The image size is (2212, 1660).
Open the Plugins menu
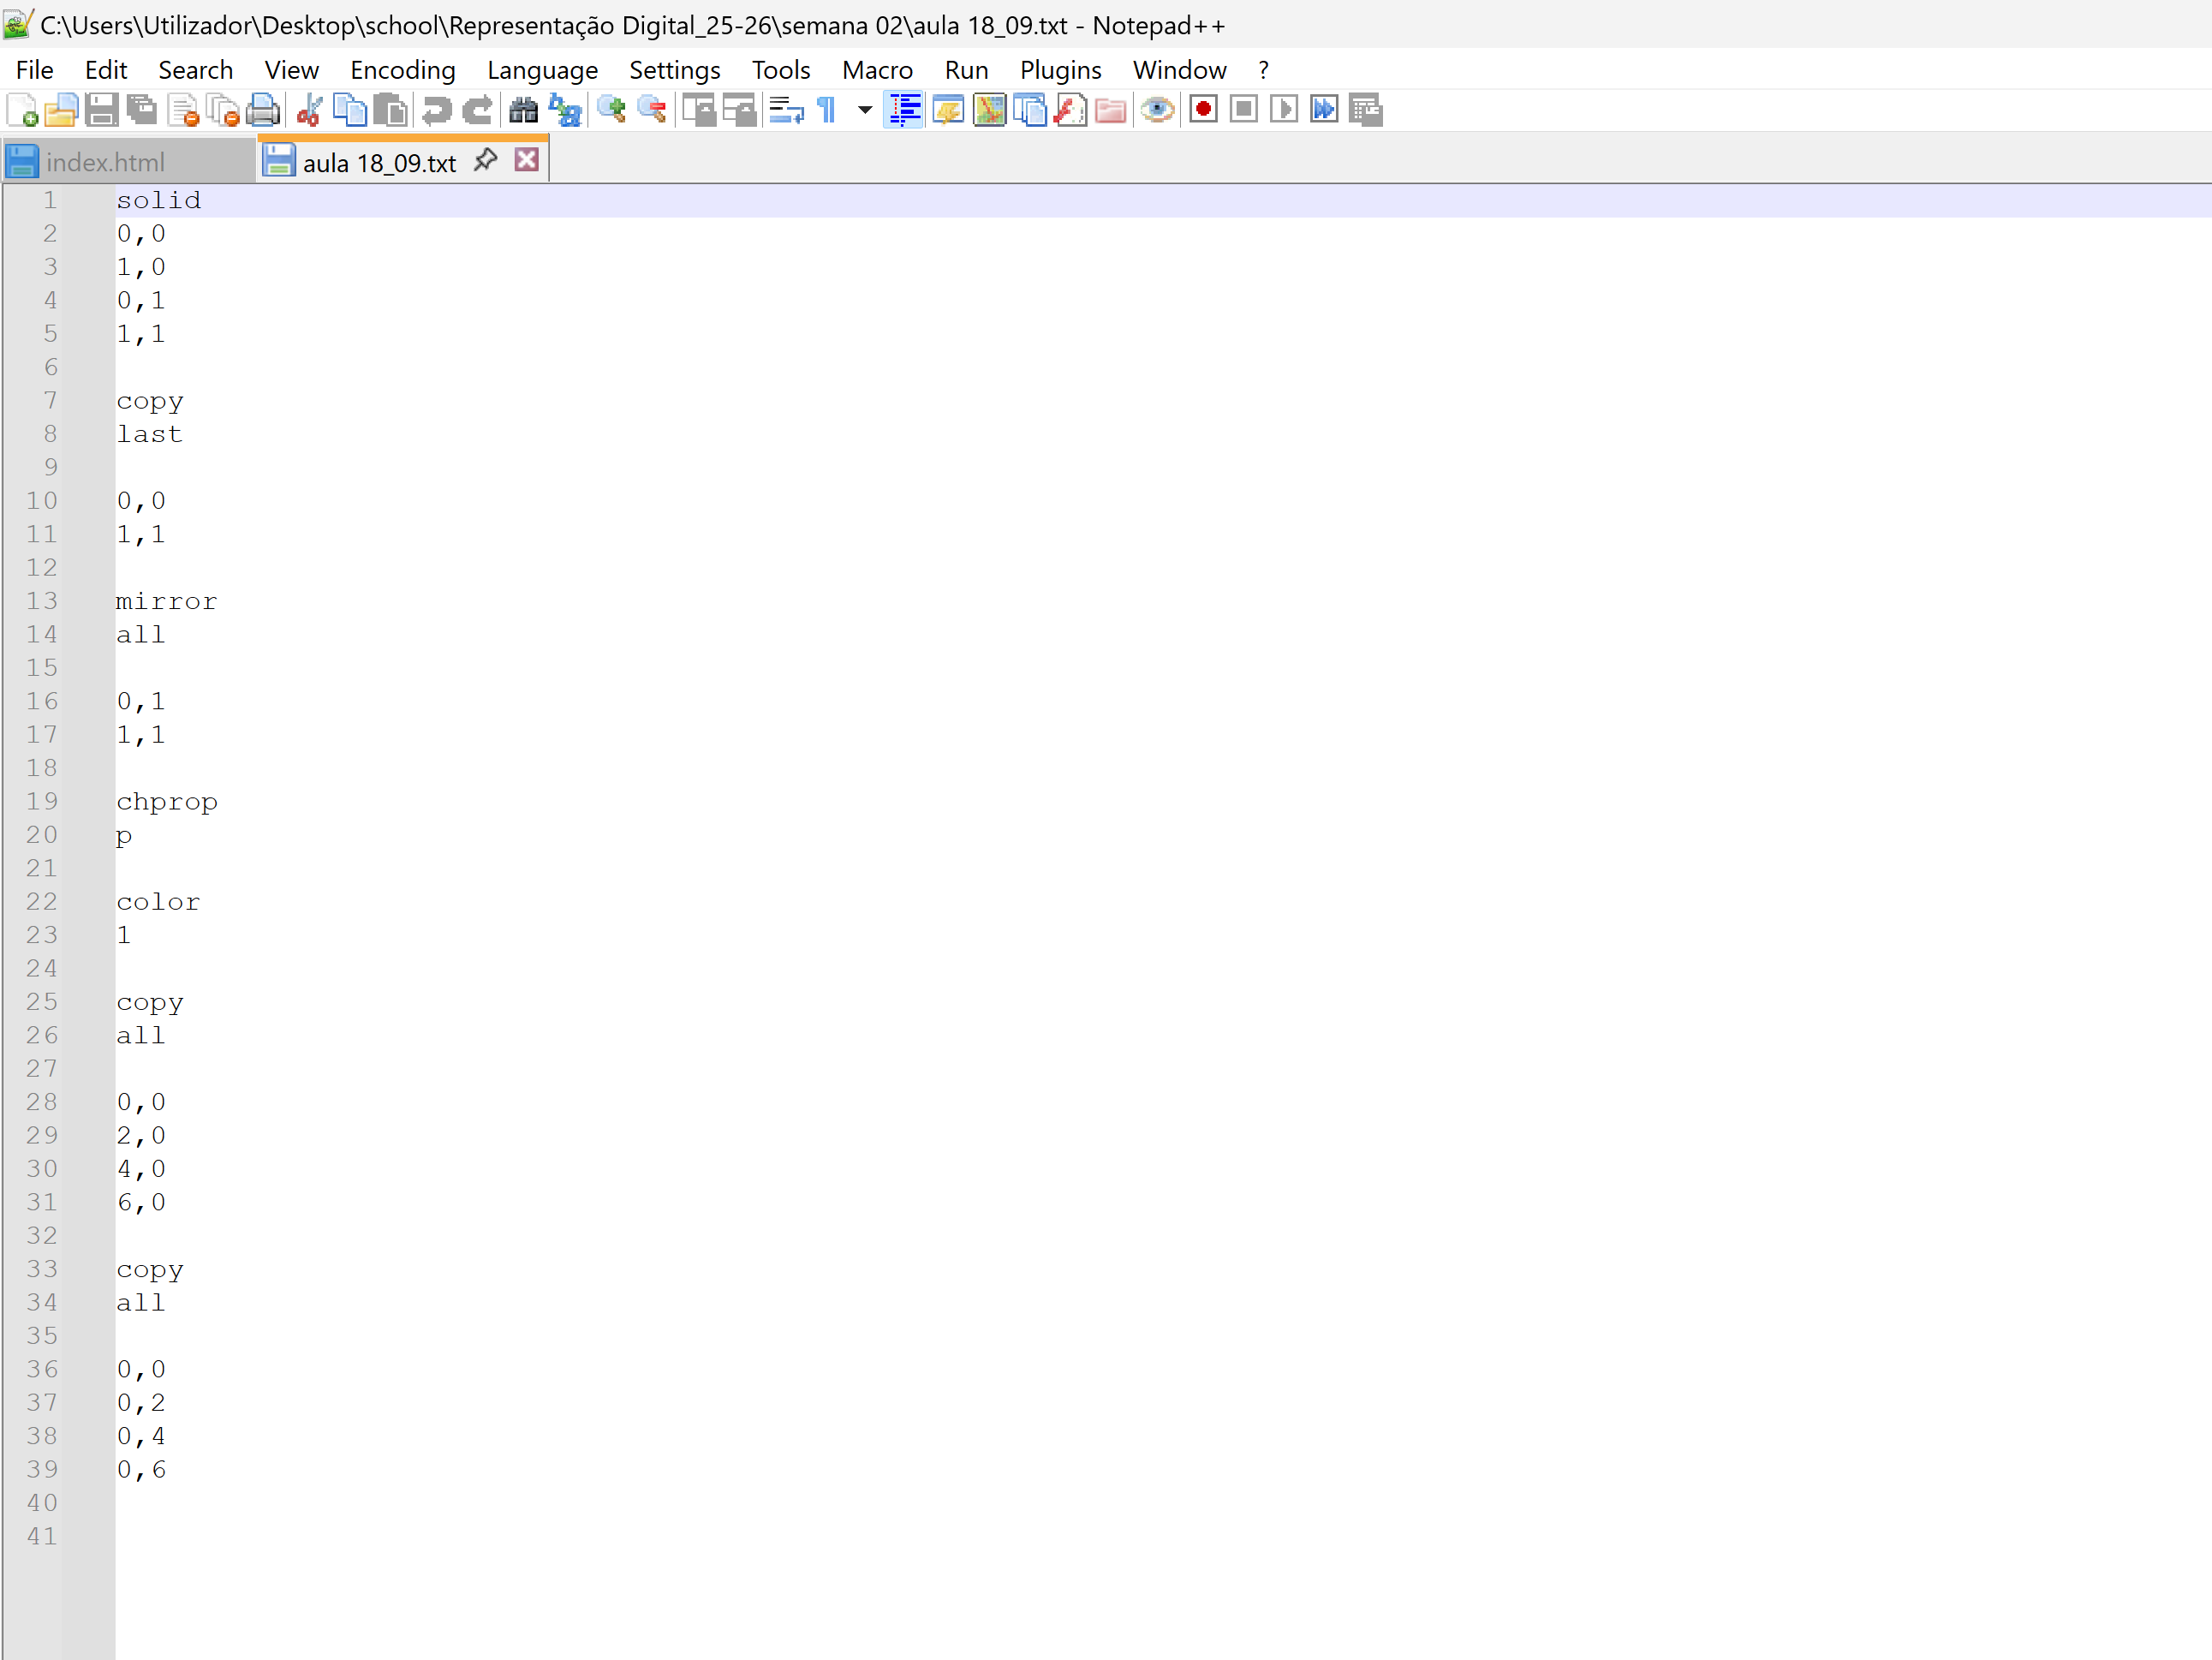pos(1060,70)
